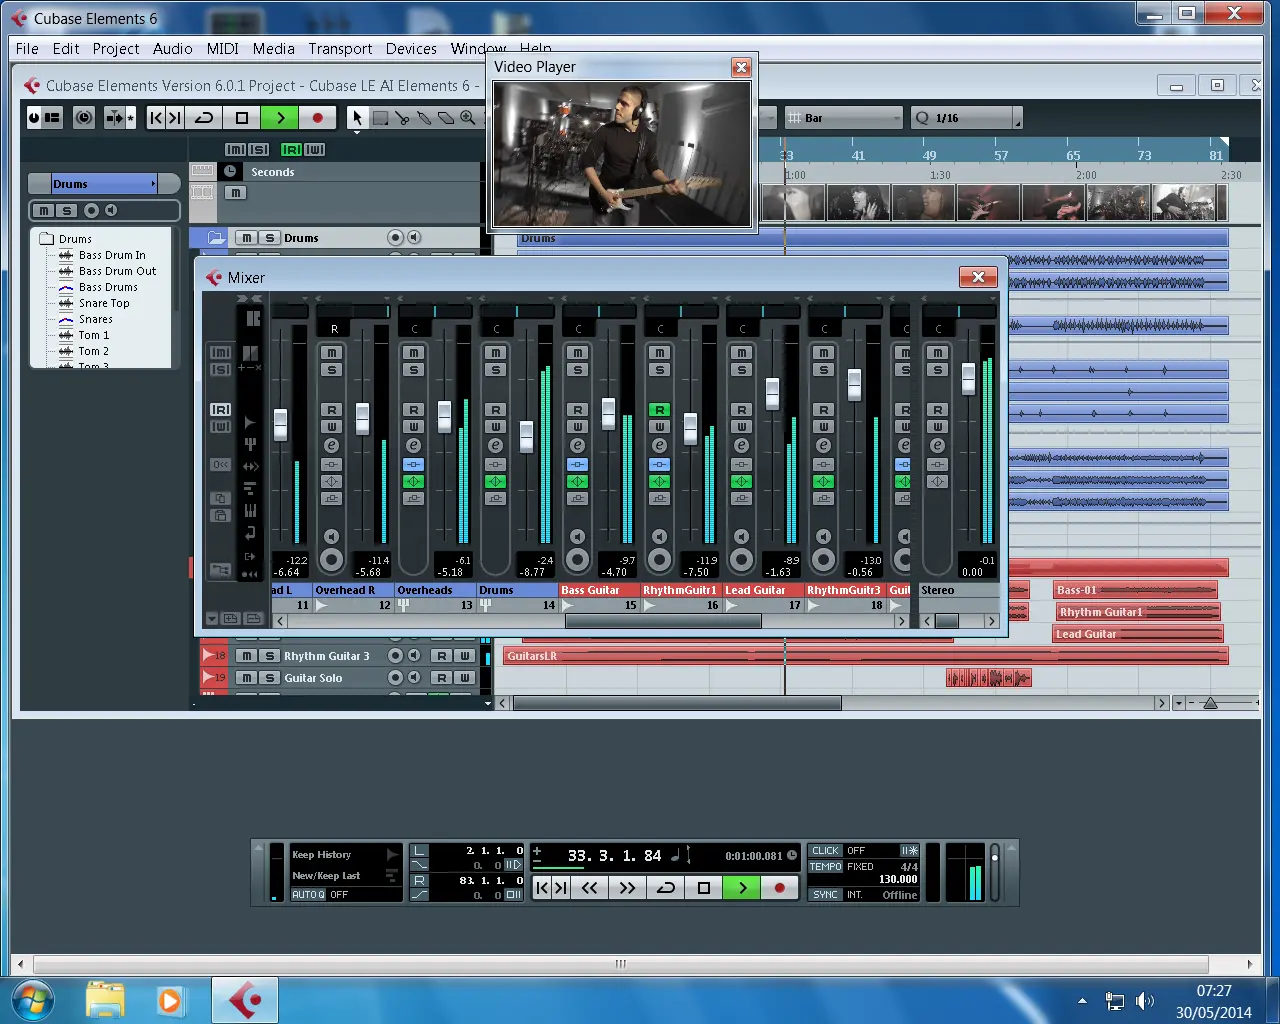The width and height of the screenshot is (1280, 1024).
Task: Start playback from the project toolbar
Action: pos(280,118)
